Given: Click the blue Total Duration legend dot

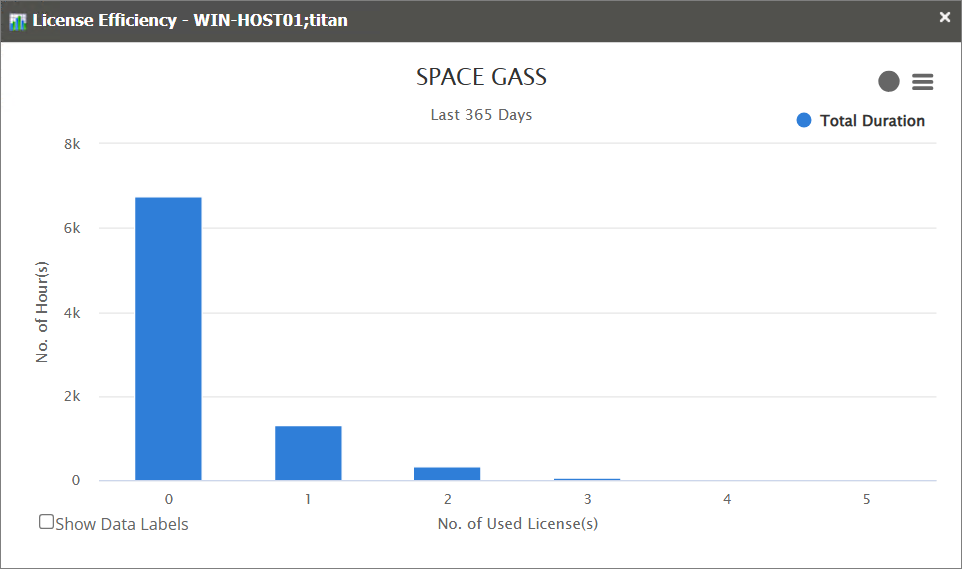Looking at the screenshot, I should click(x=804, y=121).
